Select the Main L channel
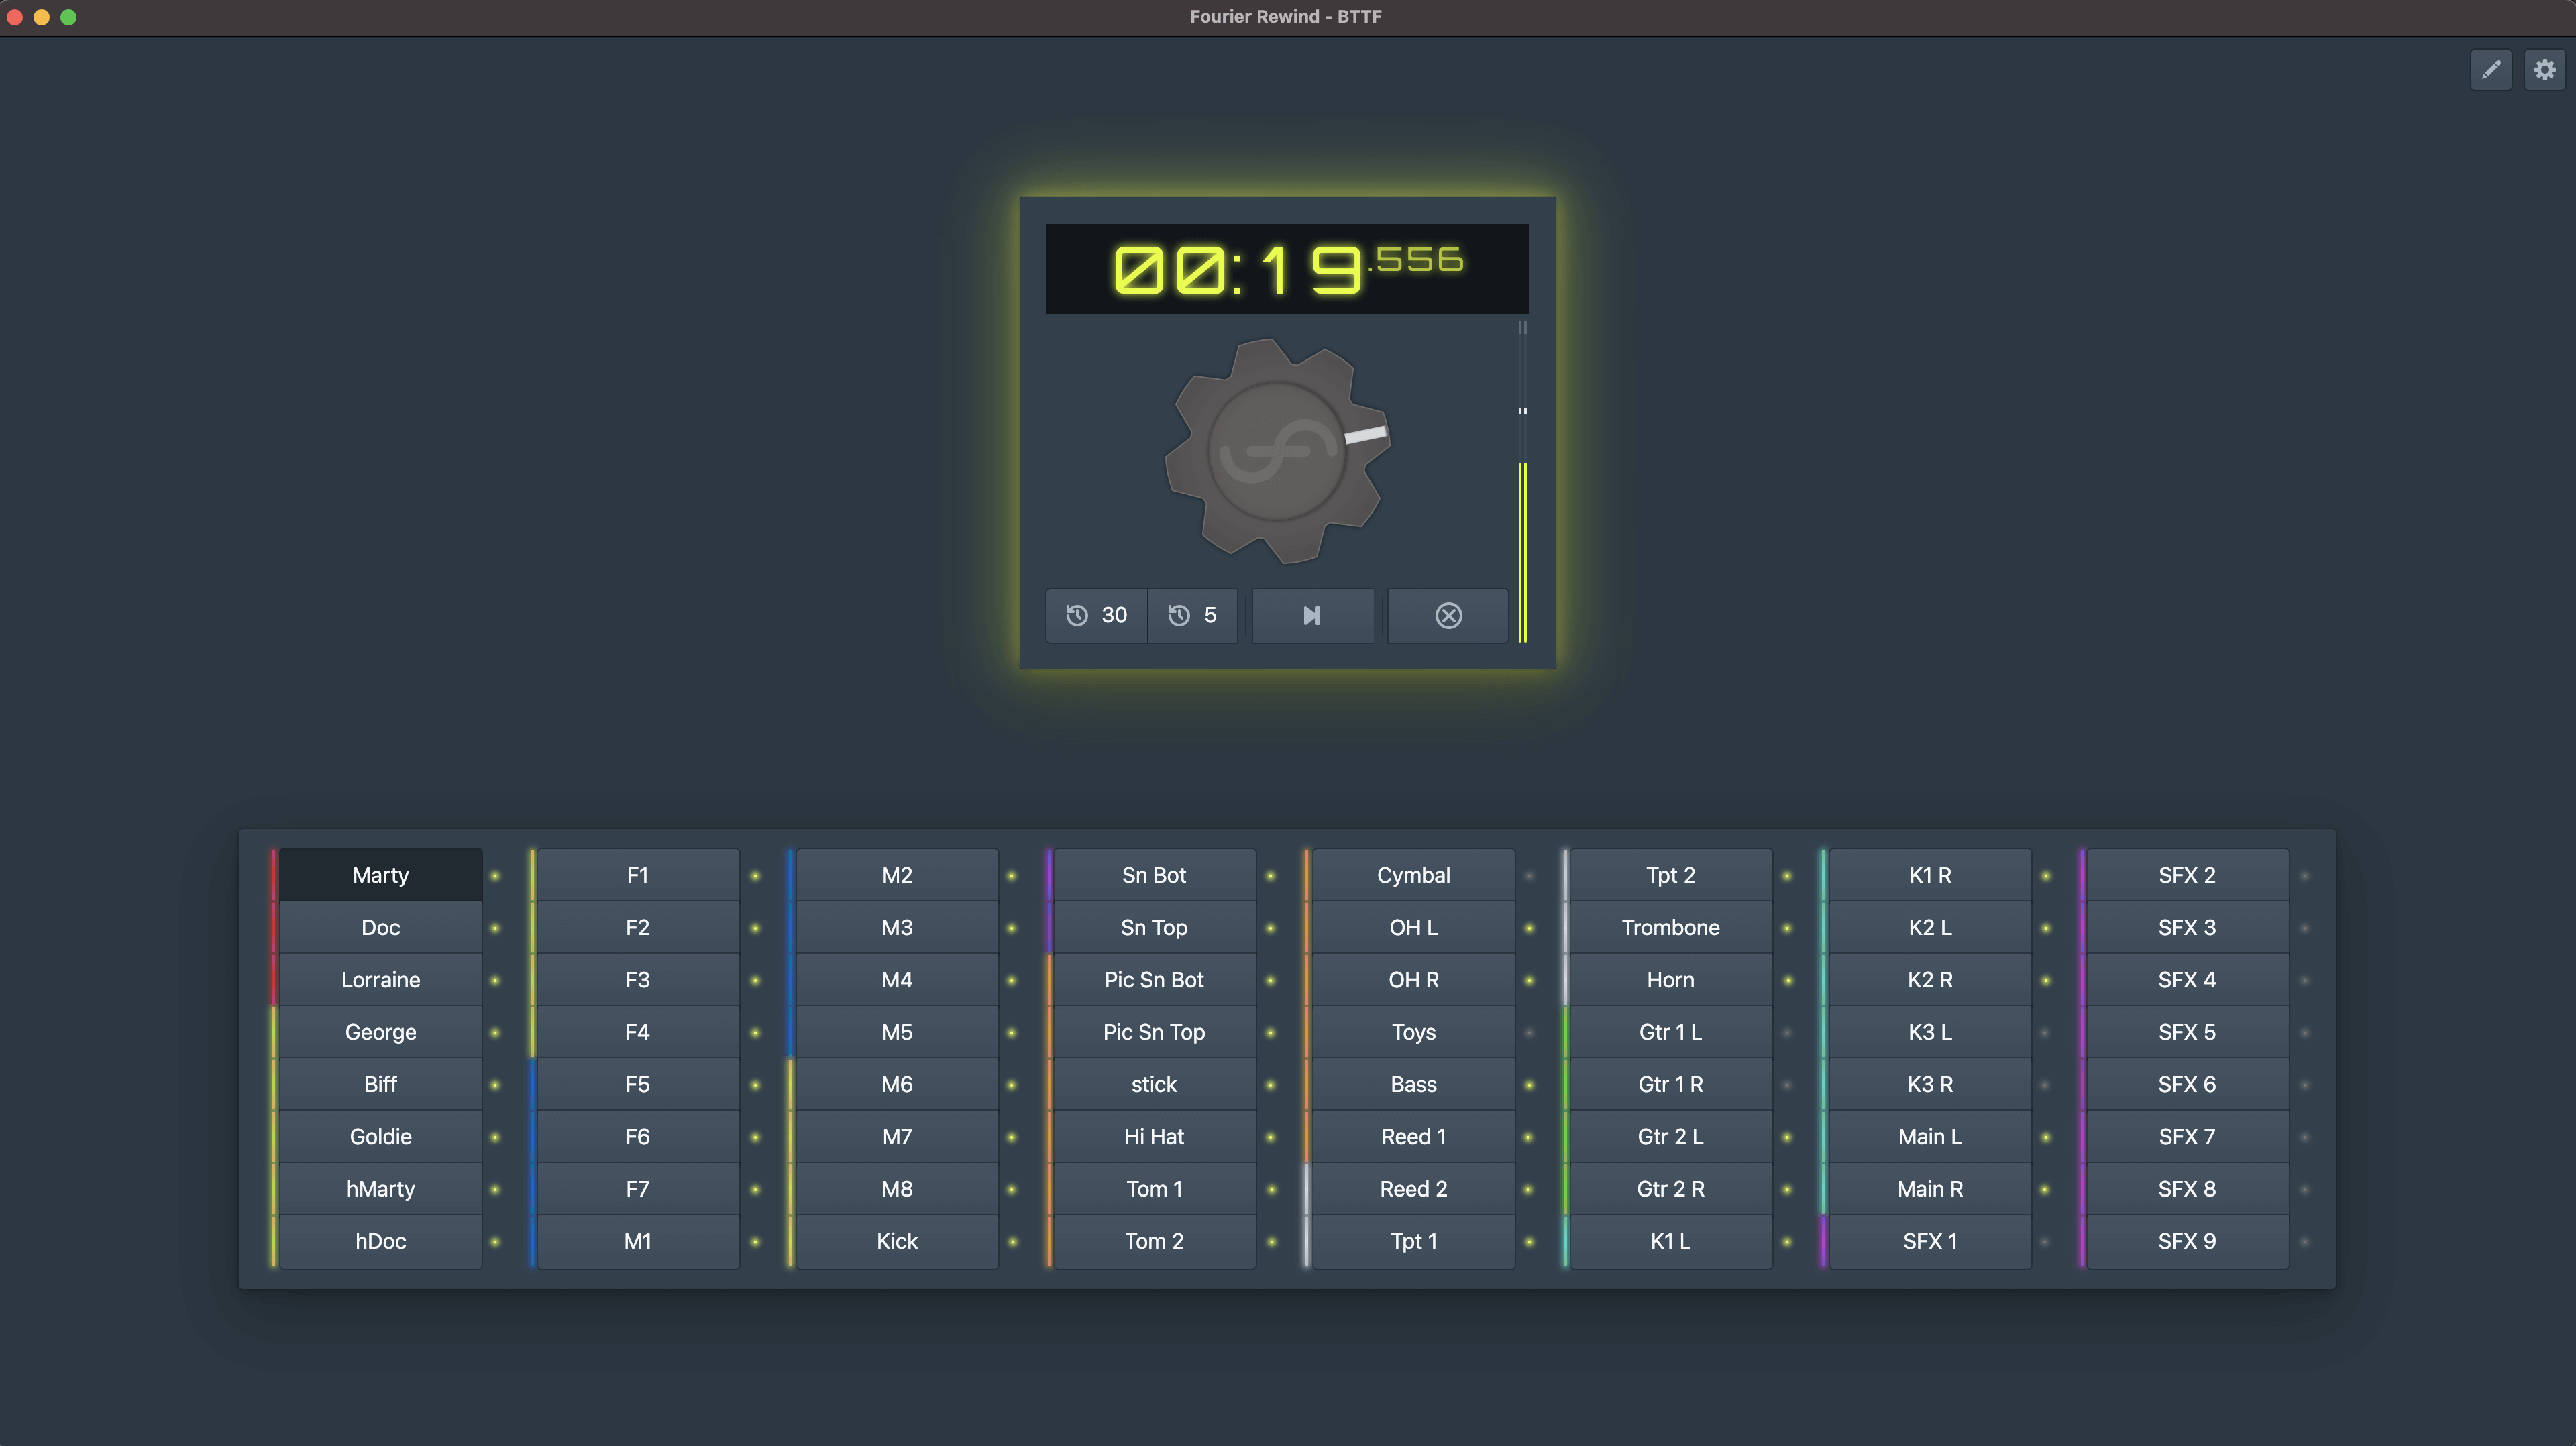The width and height of the screenshot is (2576, 1446). pyautogui.click(x=1929, y=1136)
